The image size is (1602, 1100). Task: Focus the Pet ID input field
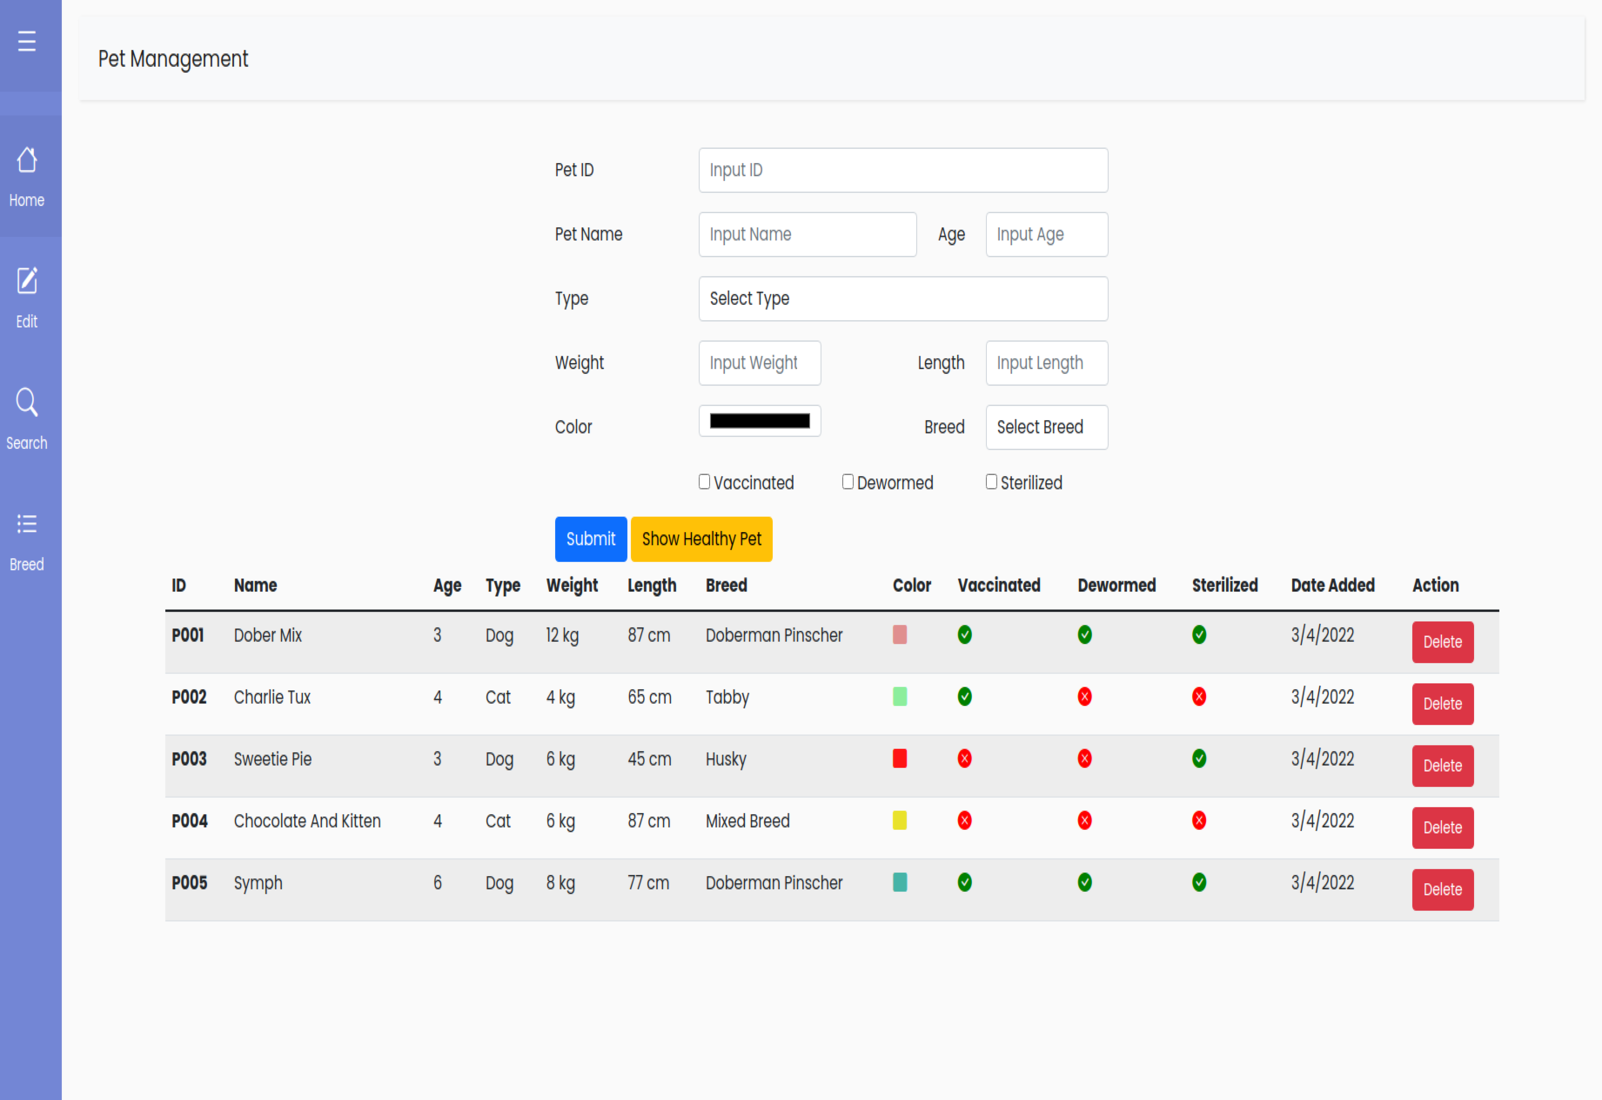pyautogui.click(x=902, y=170)
